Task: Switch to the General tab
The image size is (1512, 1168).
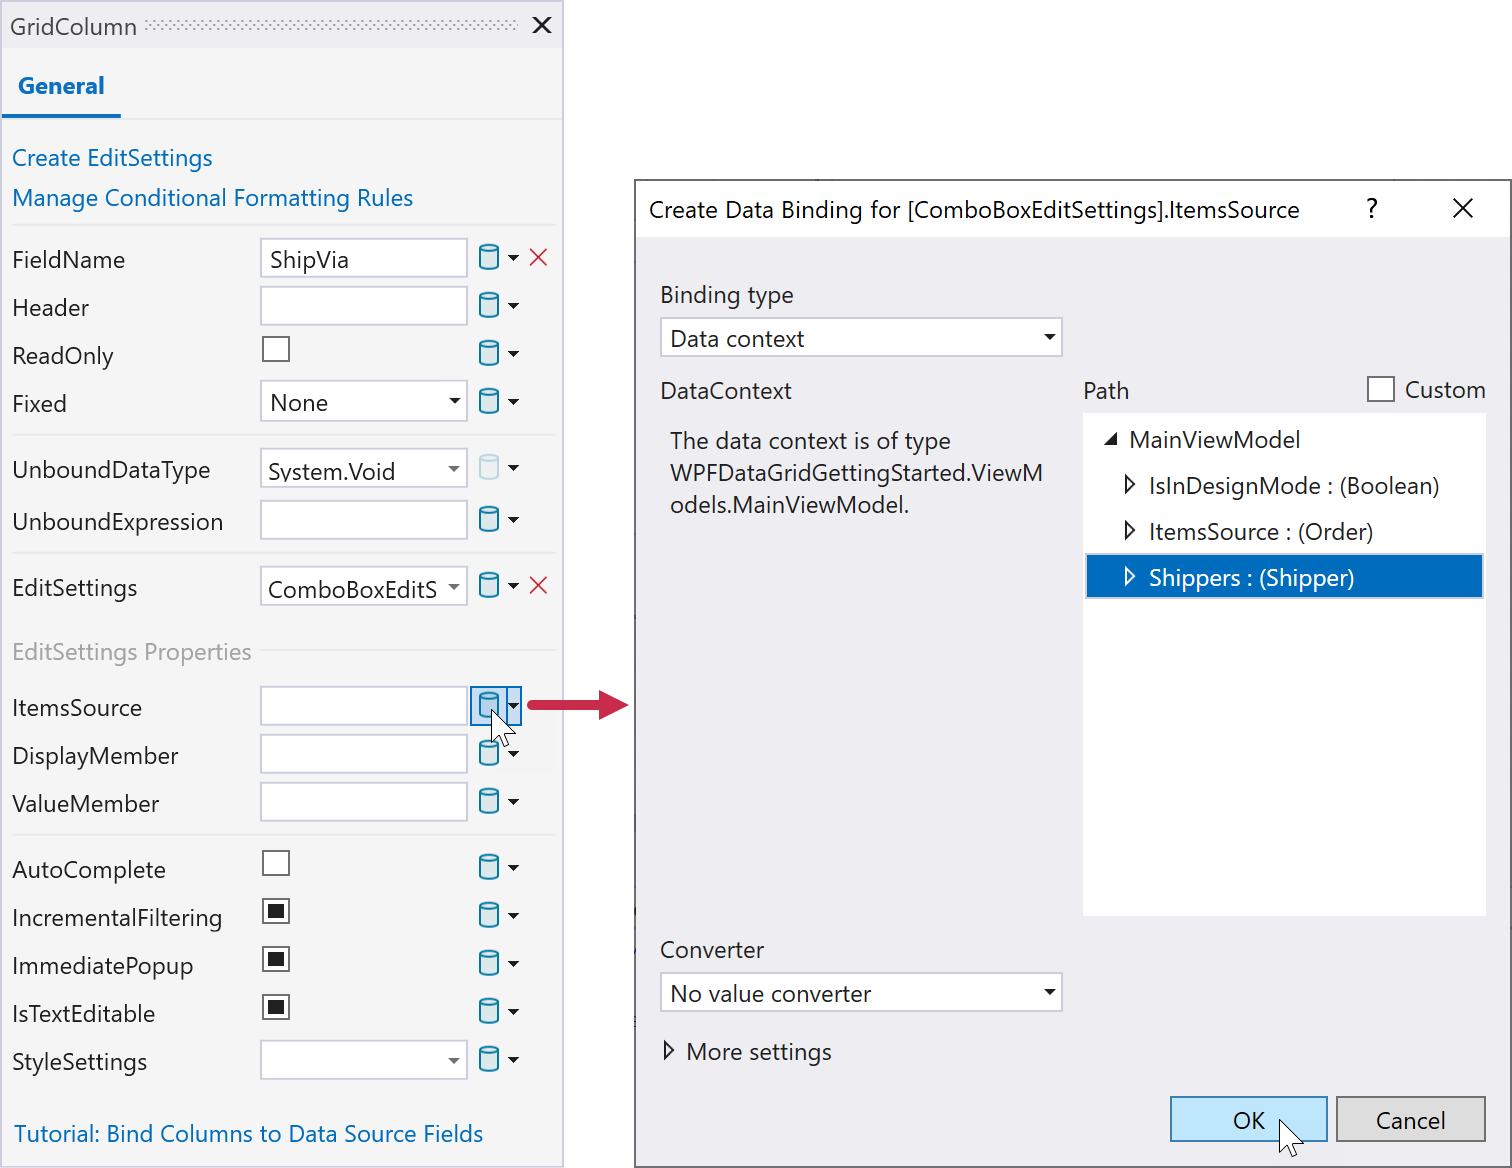Action: tap(61, 87)
